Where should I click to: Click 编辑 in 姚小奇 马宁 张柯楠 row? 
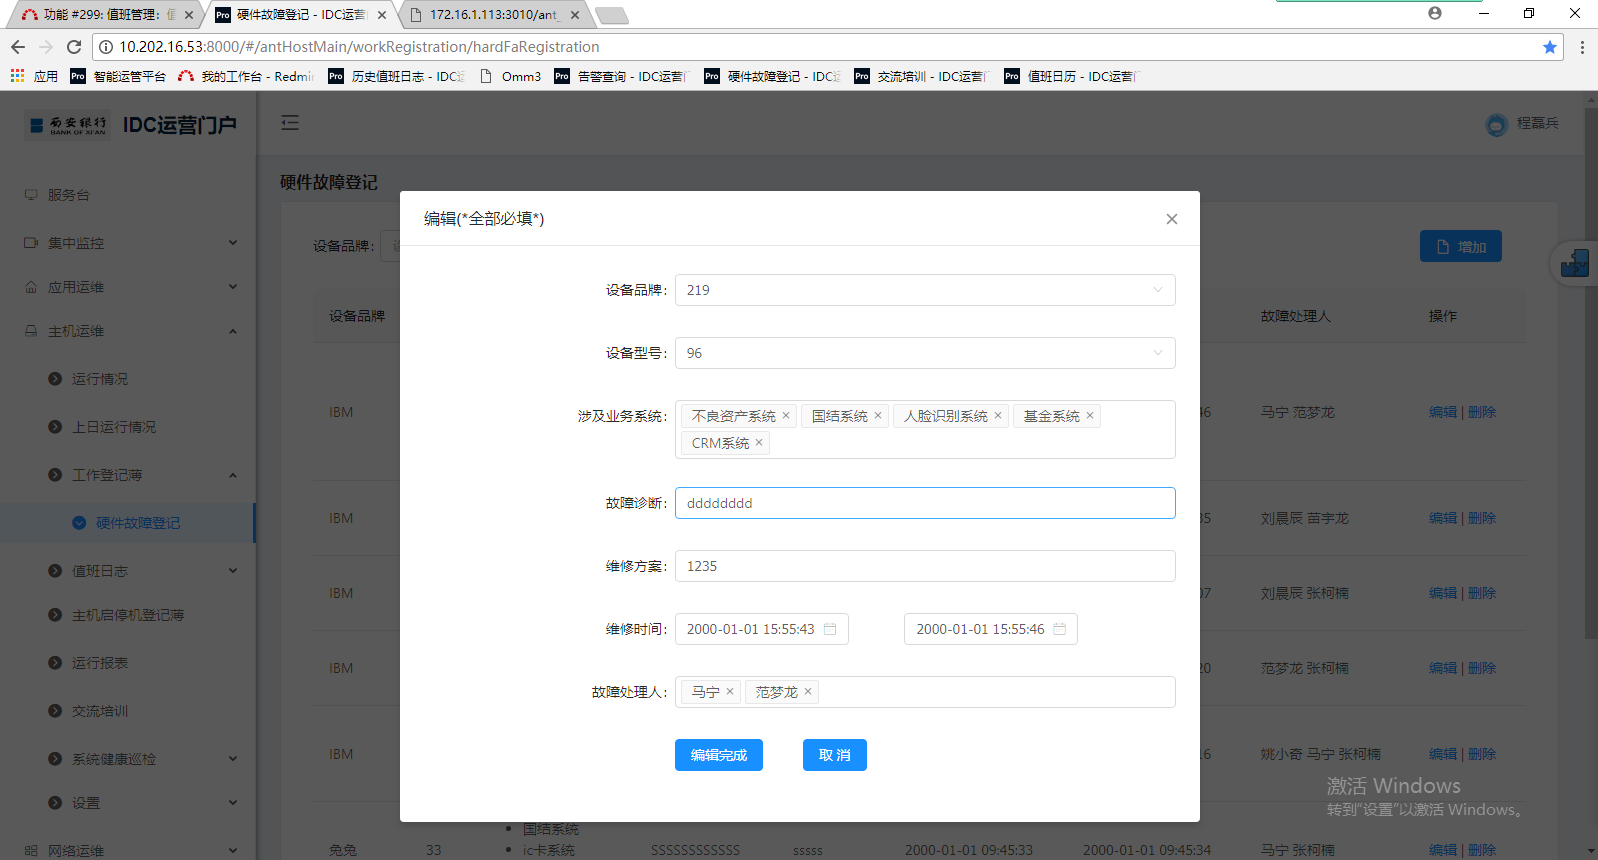coord(1443,754)
